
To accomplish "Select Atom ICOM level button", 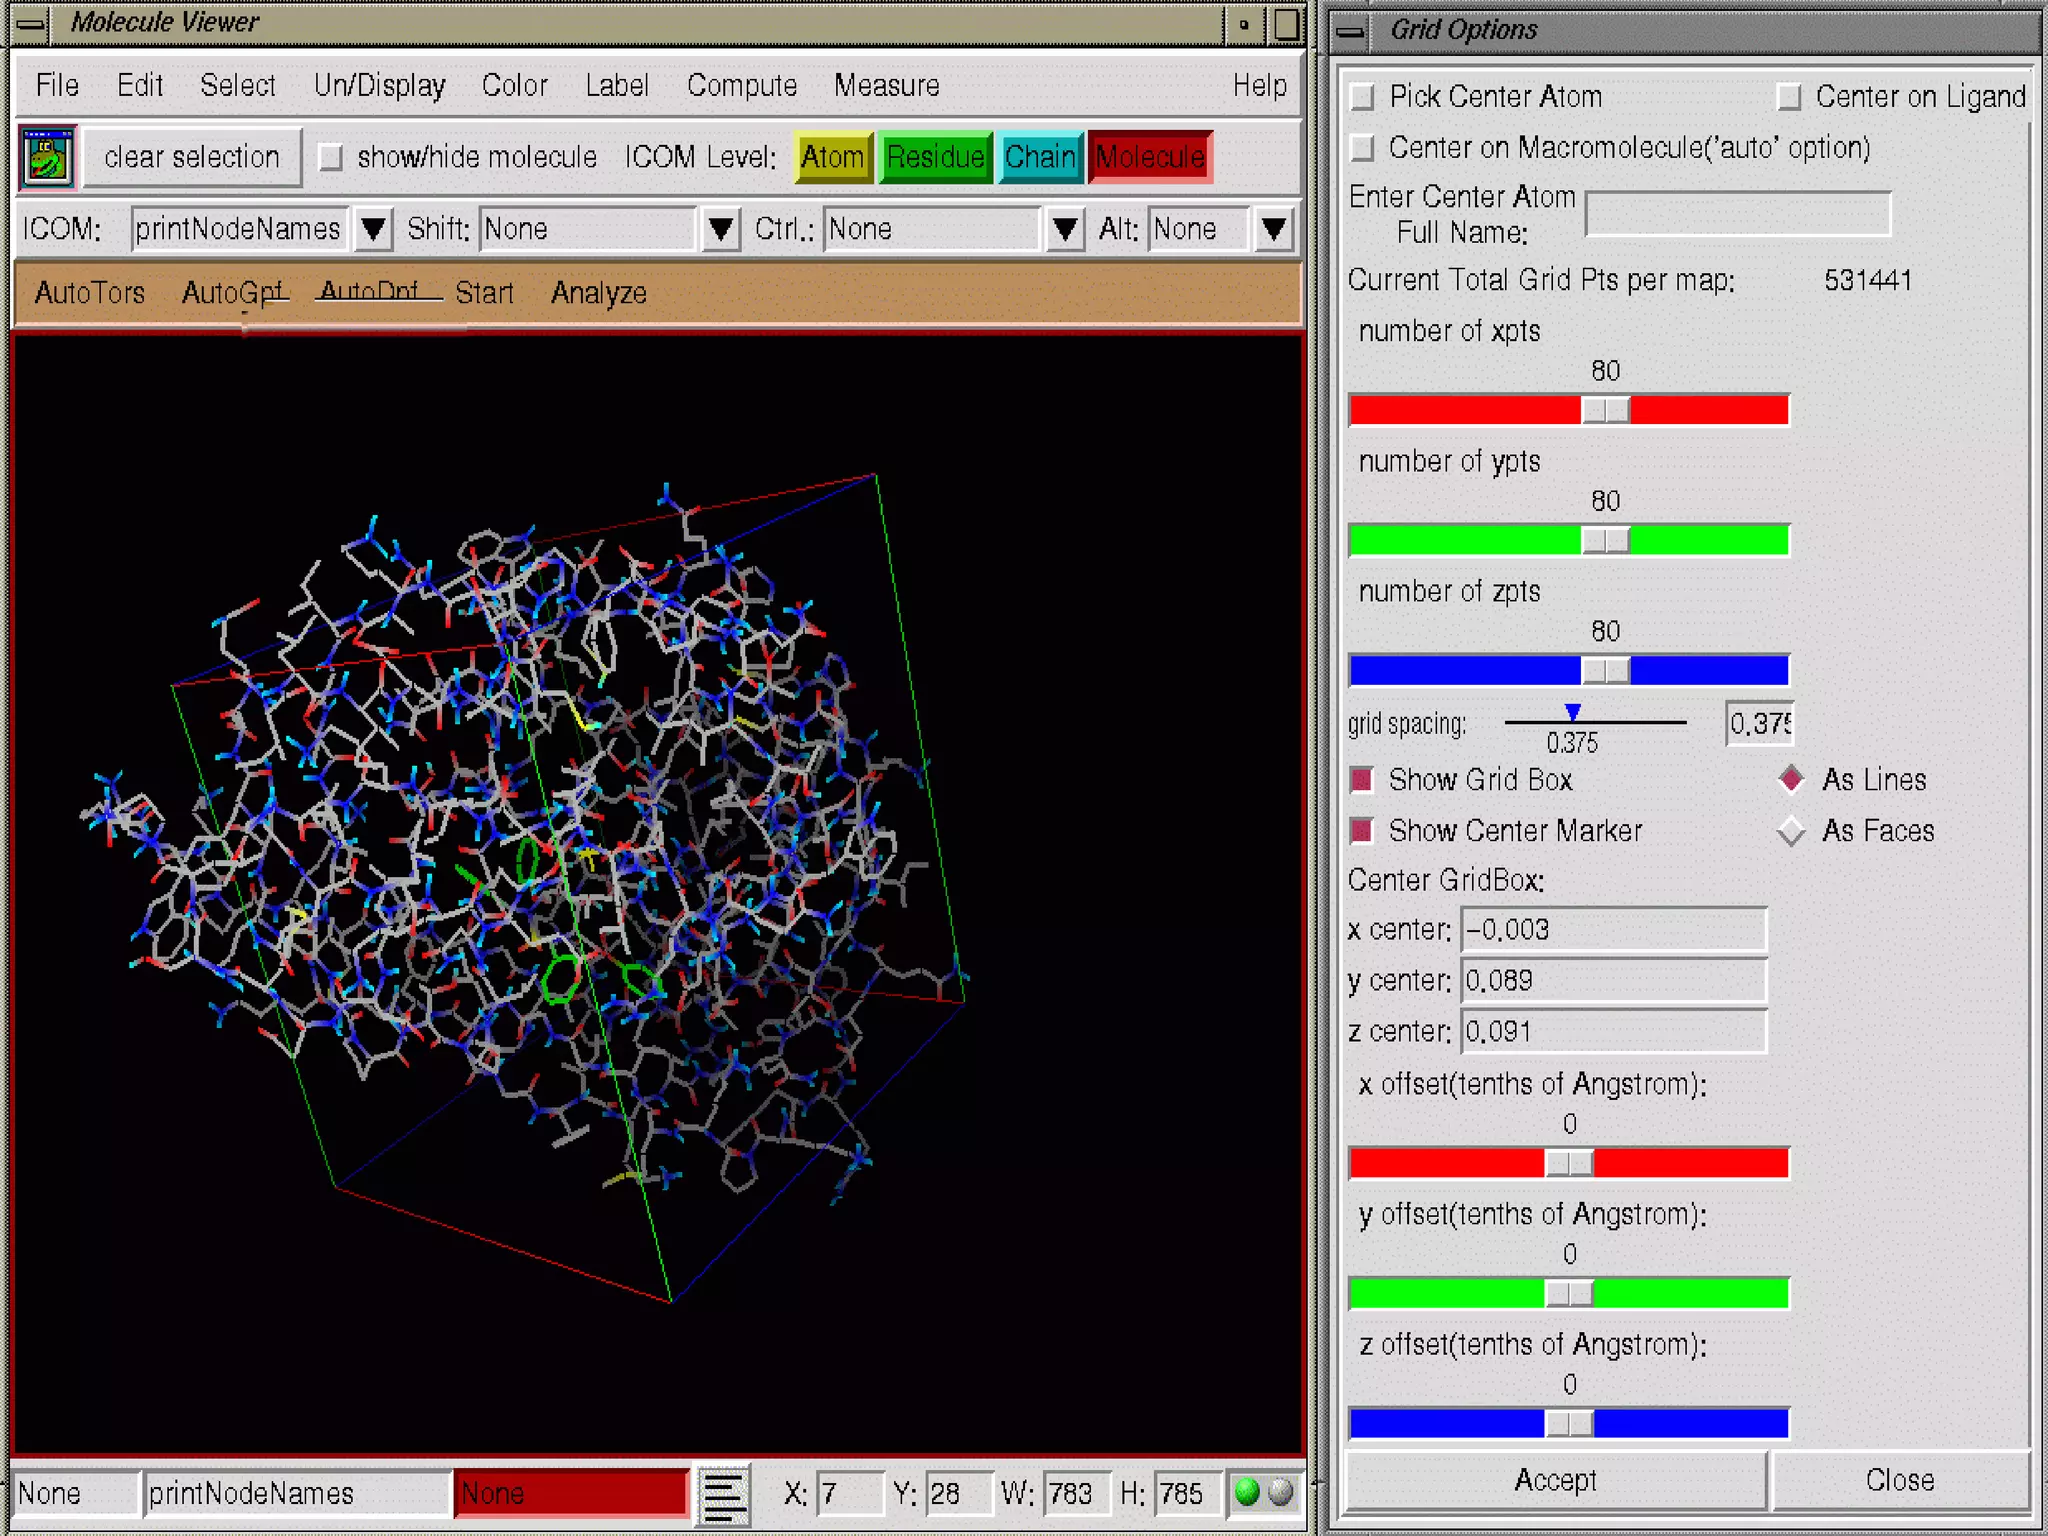I will (832, 157).
